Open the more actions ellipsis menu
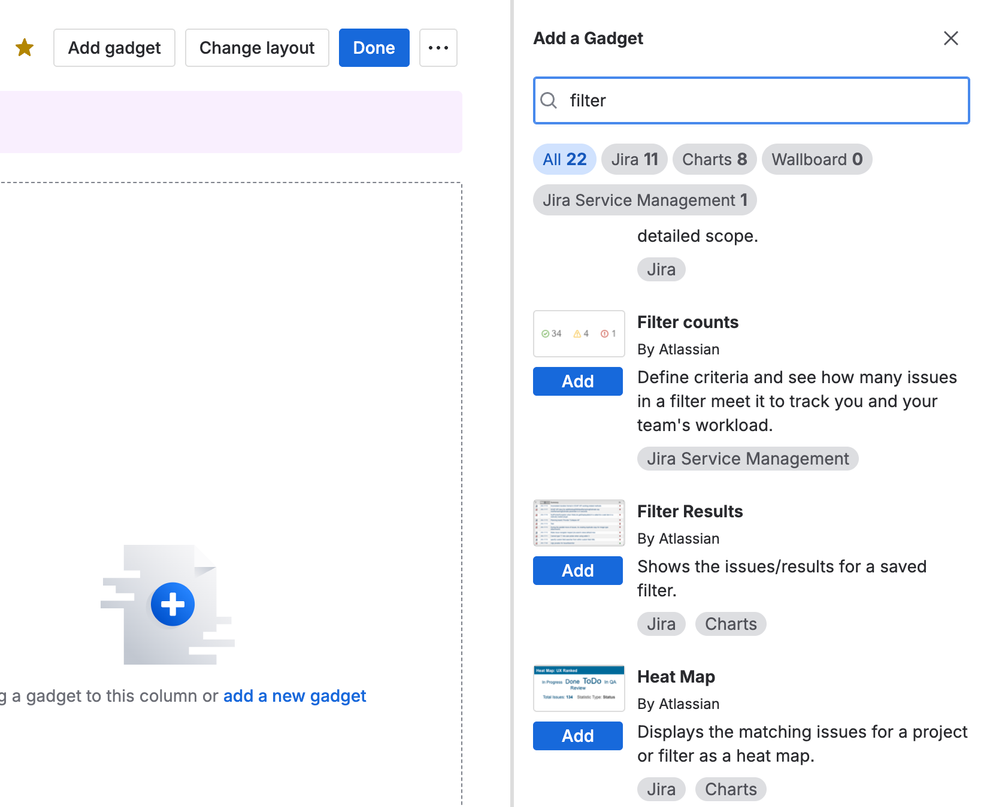 [438, 48]
